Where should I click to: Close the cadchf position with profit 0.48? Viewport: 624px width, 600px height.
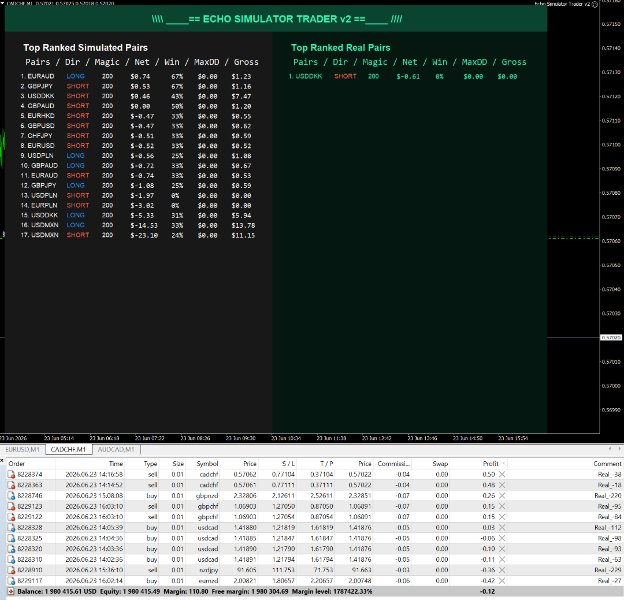(x=502, y=485)
